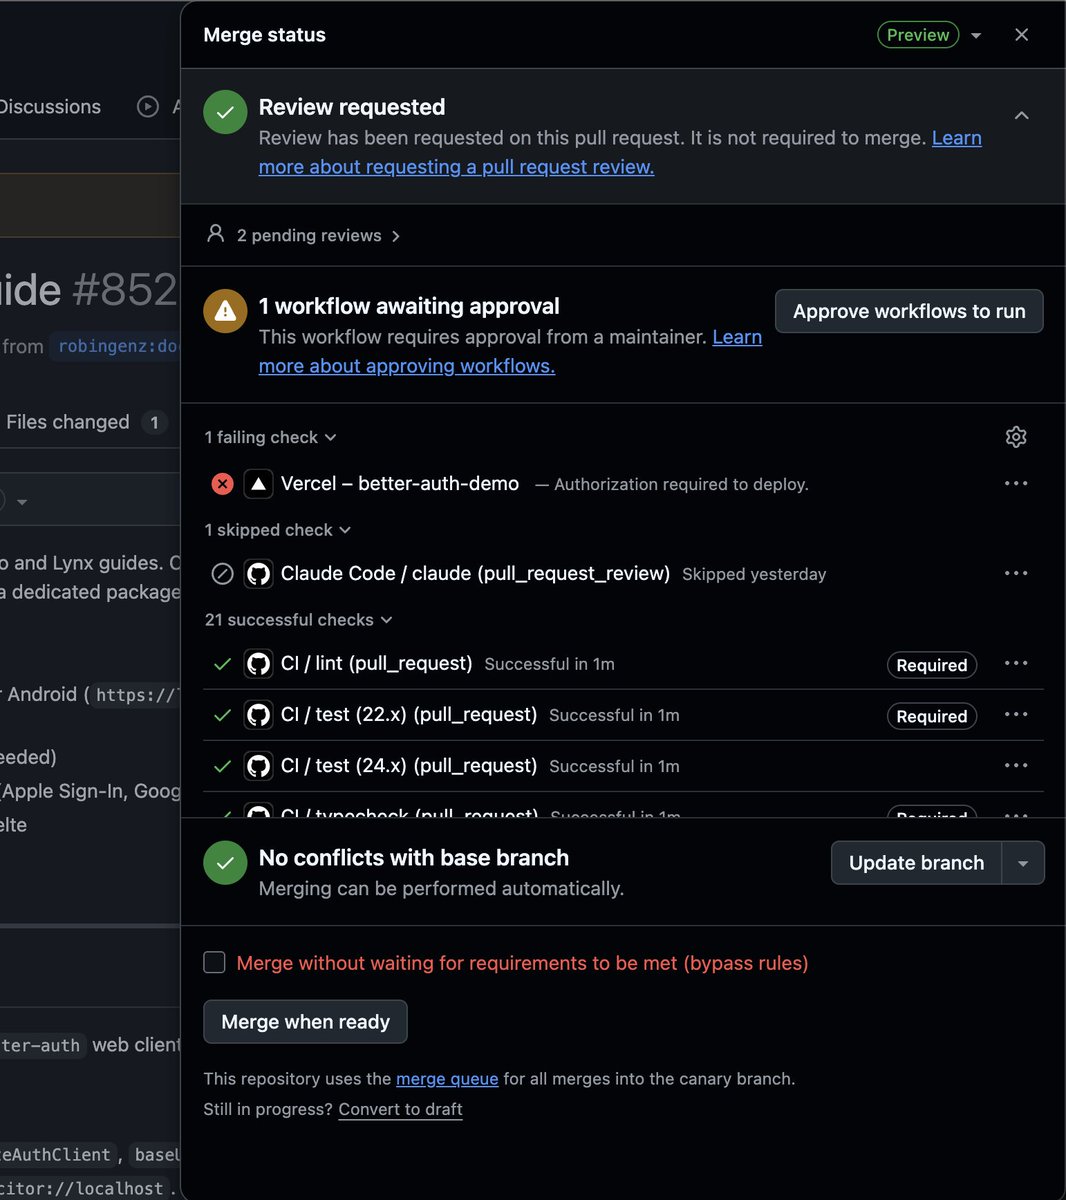Open the merge queue link
The image size is (1066, 1200).
point(447,1079)
